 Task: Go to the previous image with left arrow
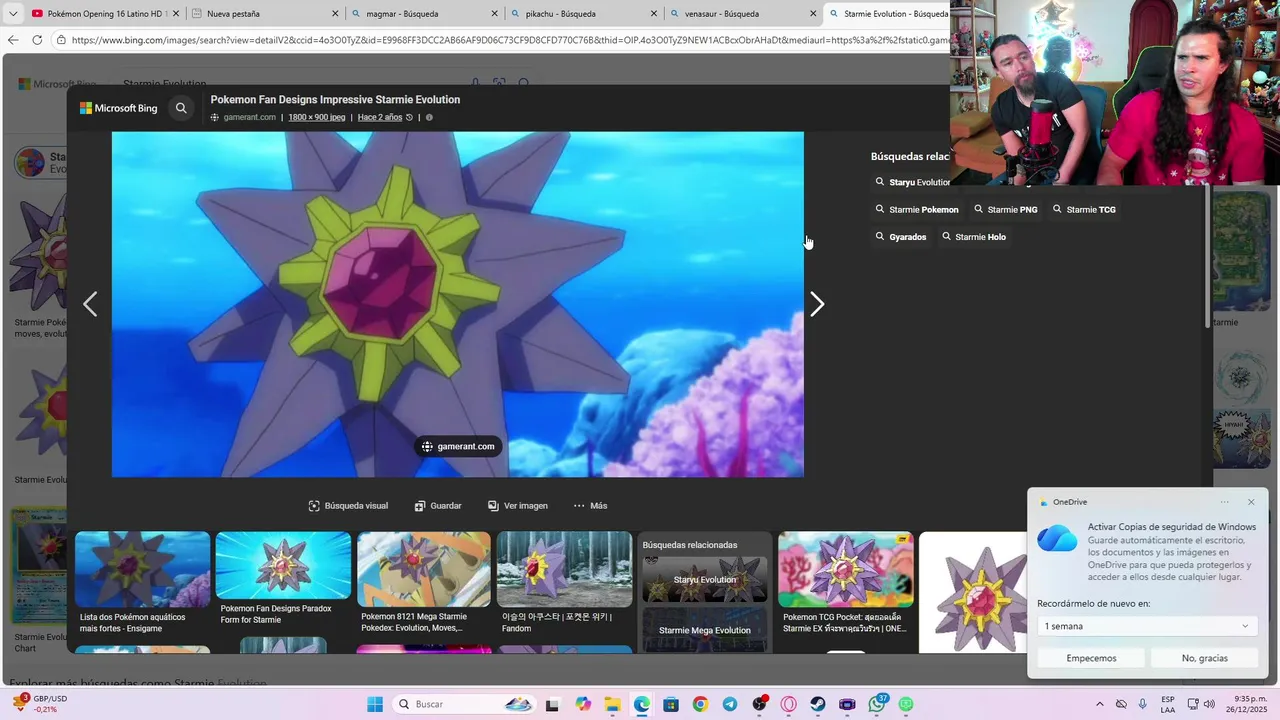(x=90, y=304)
